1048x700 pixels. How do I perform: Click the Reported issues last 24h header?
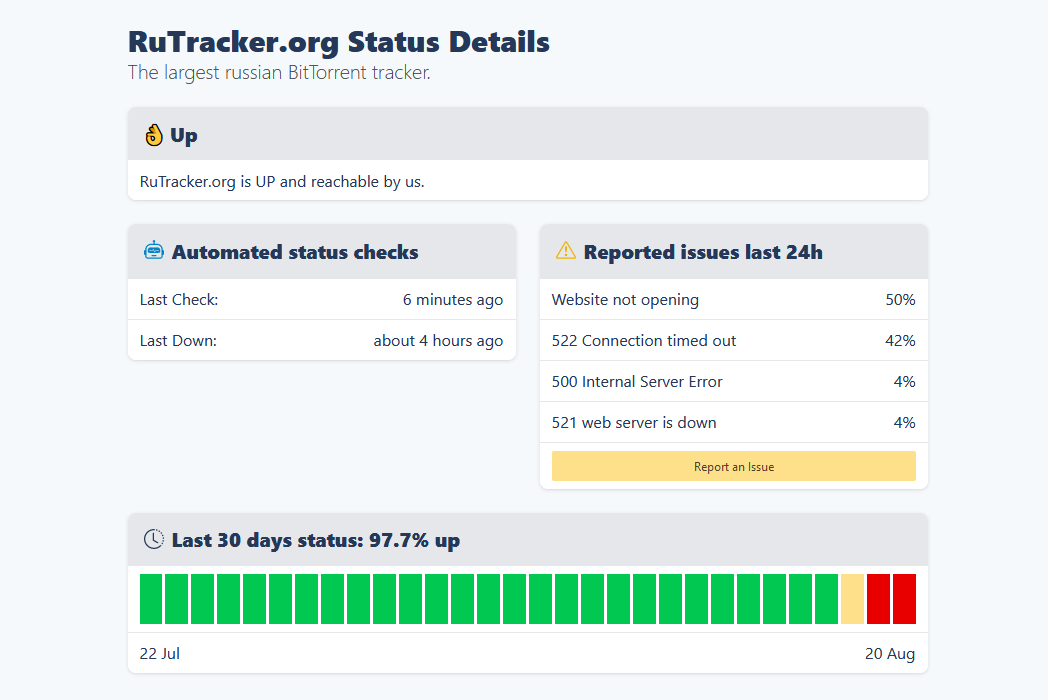coord(702,252)
